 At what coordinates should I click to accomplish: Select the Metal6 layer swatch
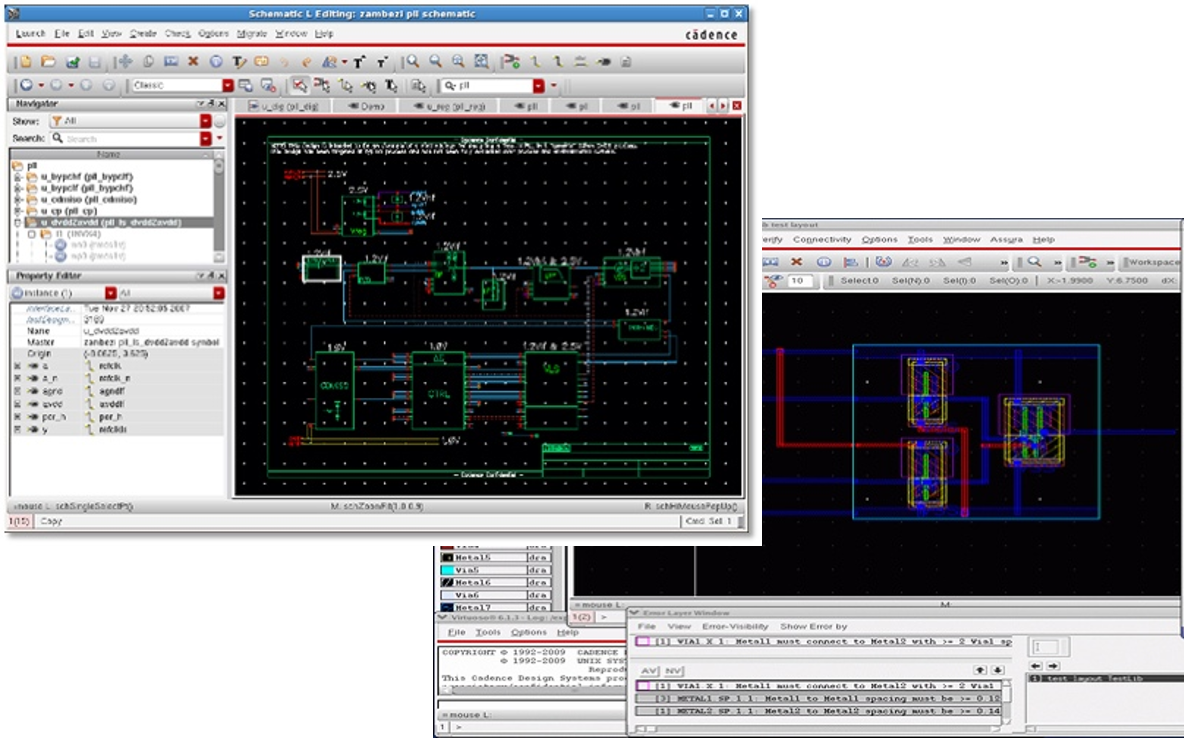(447, 583)
